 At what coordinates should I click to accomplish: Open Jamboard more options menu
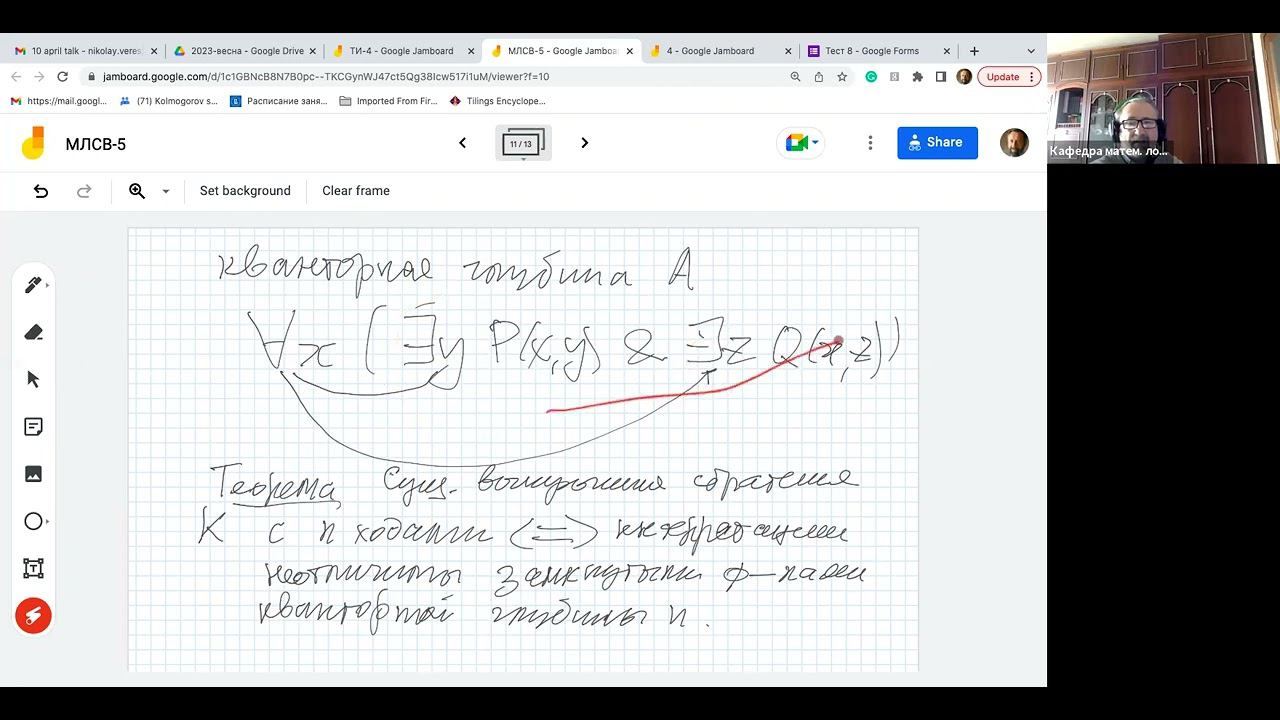870,143
